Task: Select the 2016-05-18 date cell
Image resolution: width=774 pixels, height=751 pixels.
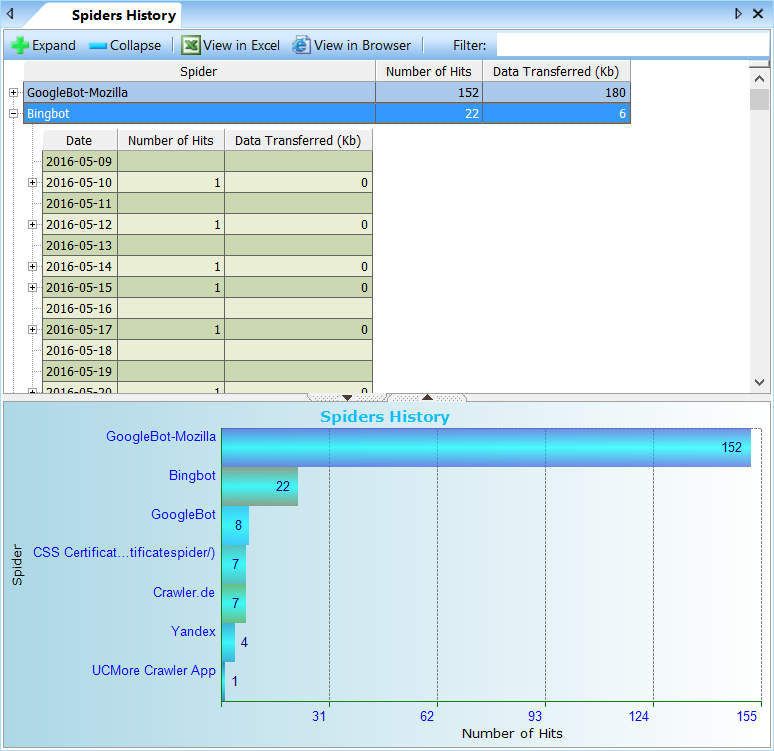Action: [x=79, y=351]
